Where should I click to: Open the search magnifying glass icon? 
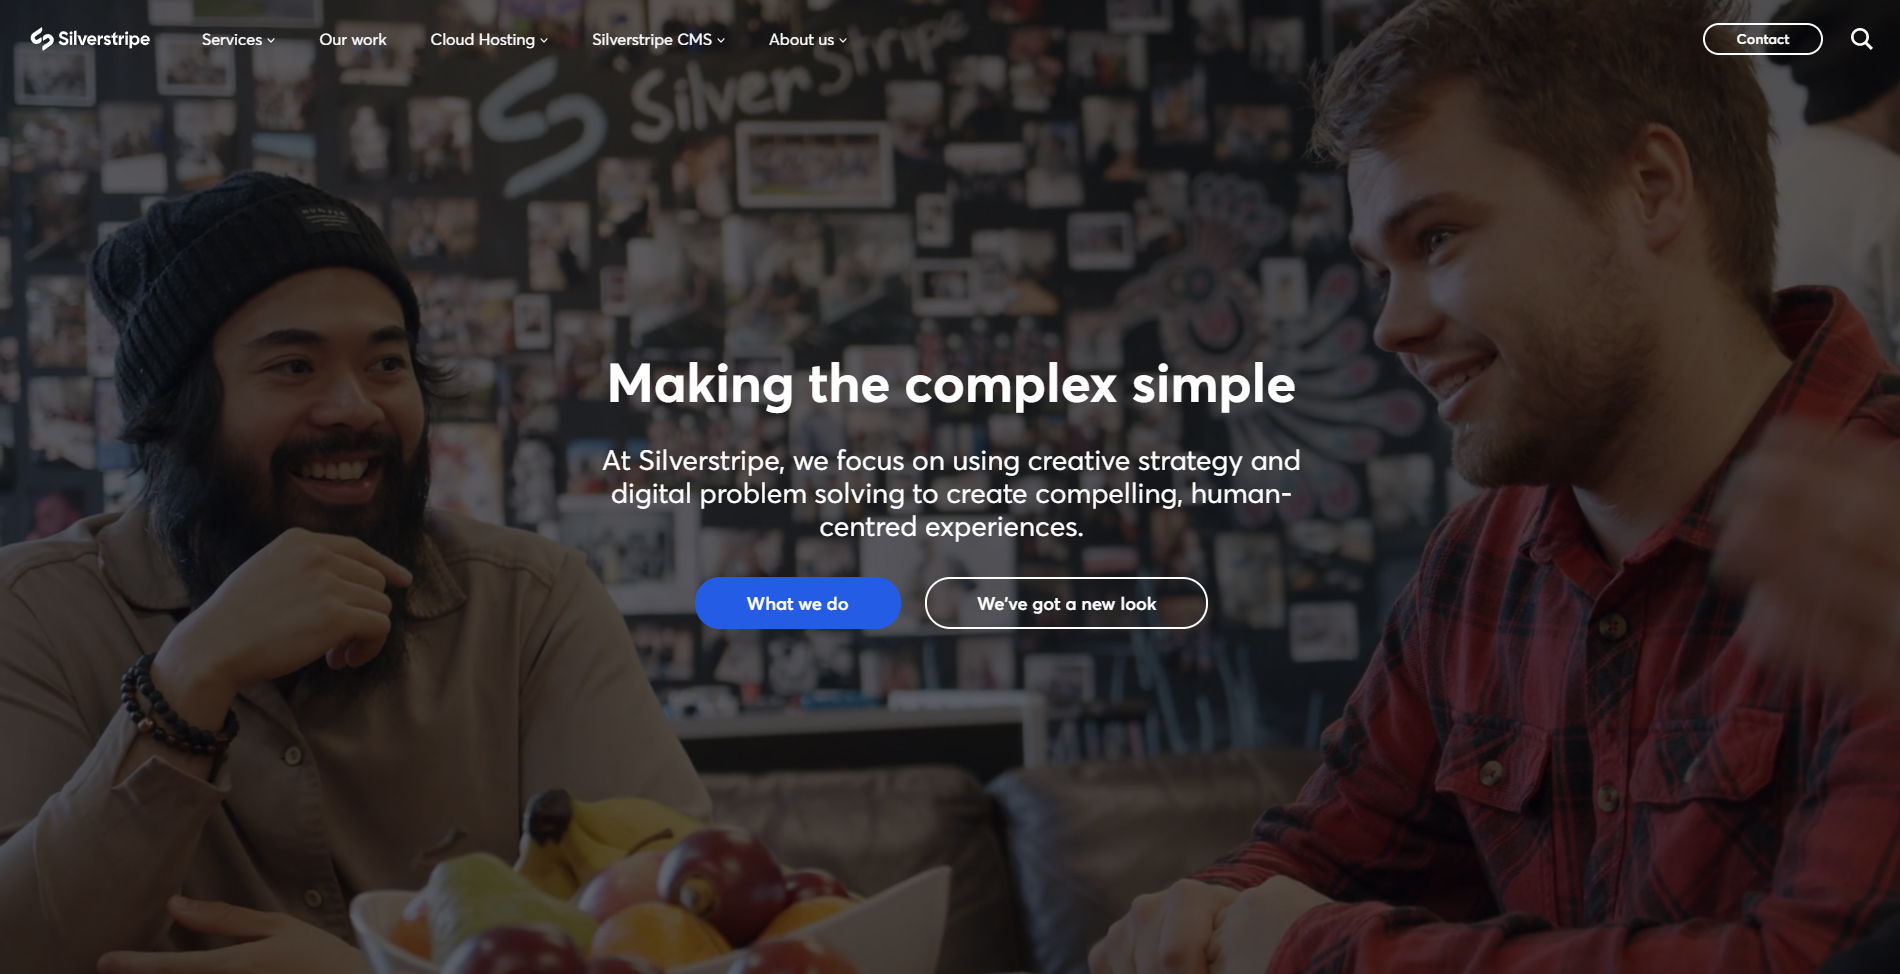1861,39
